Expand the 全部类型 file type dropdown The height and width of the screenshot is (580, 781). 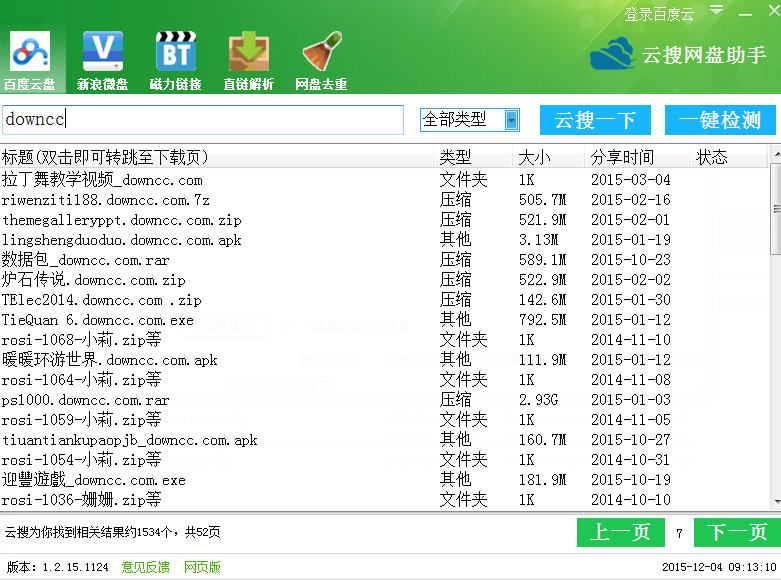[512, 120]
